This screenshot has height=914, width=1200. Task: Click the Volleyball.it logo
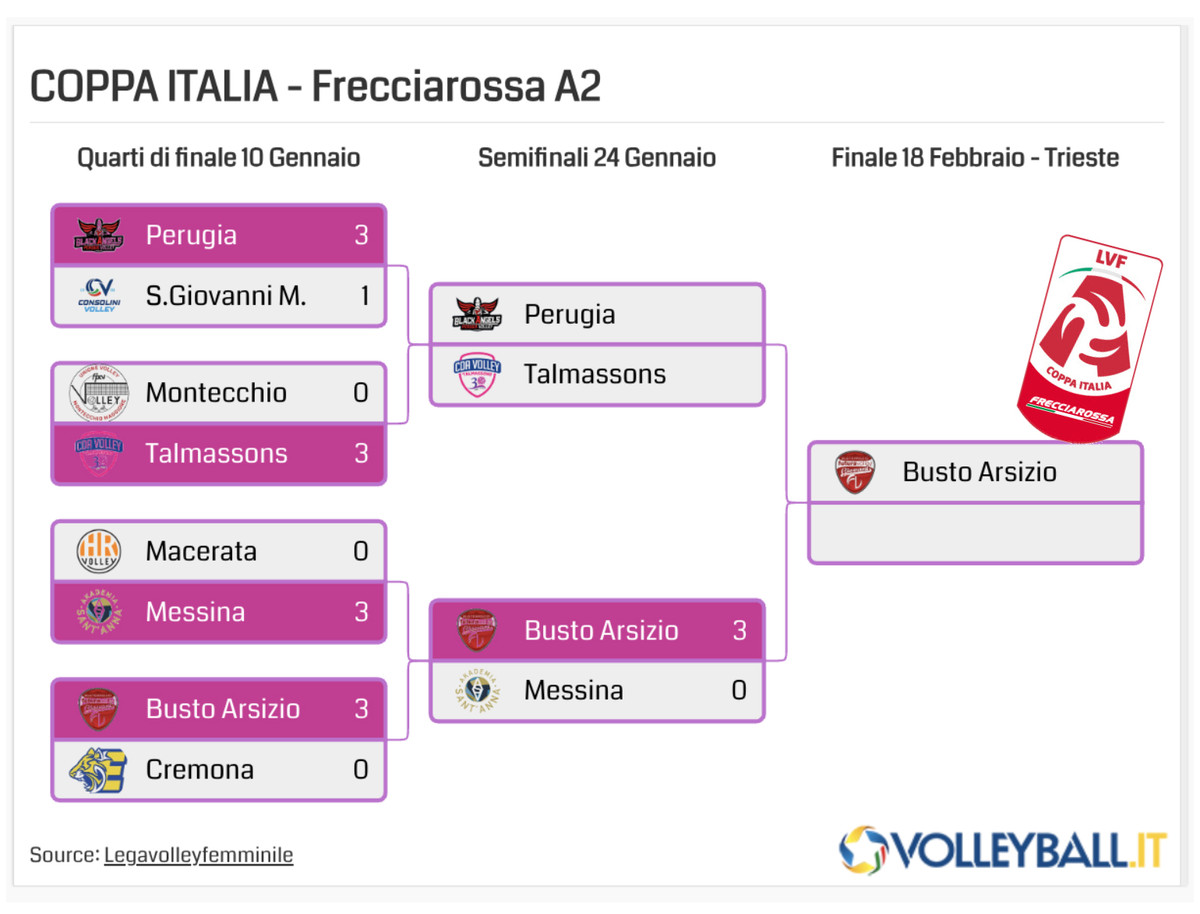coord(1002,850)
